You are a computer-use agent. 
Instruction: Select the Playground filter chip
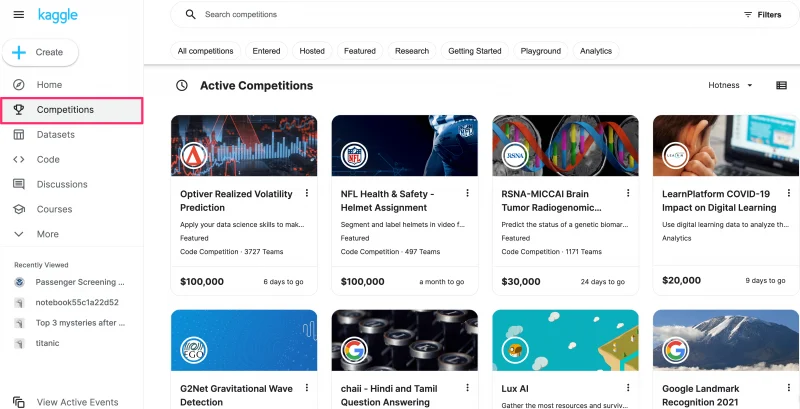pos(540,51)
